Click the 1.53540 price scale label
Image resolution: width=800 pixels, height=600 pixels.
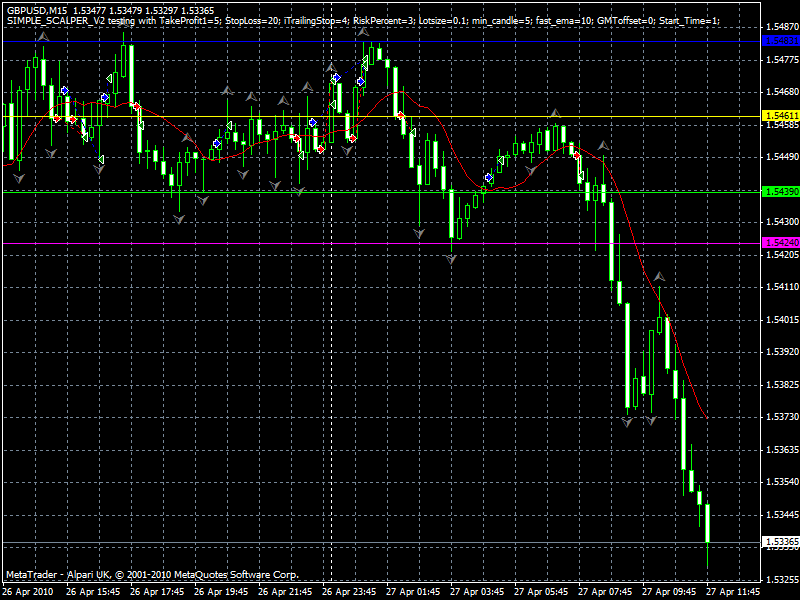coord(782,482)
